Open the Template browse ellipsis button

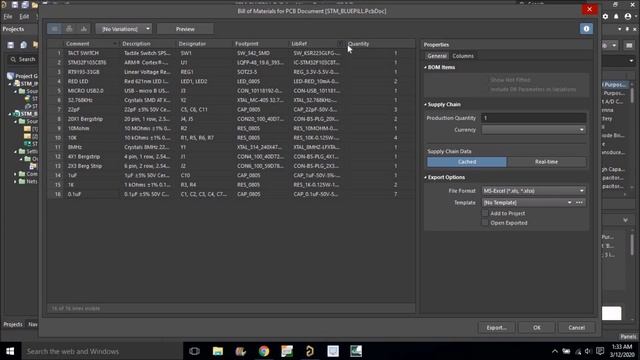pos(579,202)
